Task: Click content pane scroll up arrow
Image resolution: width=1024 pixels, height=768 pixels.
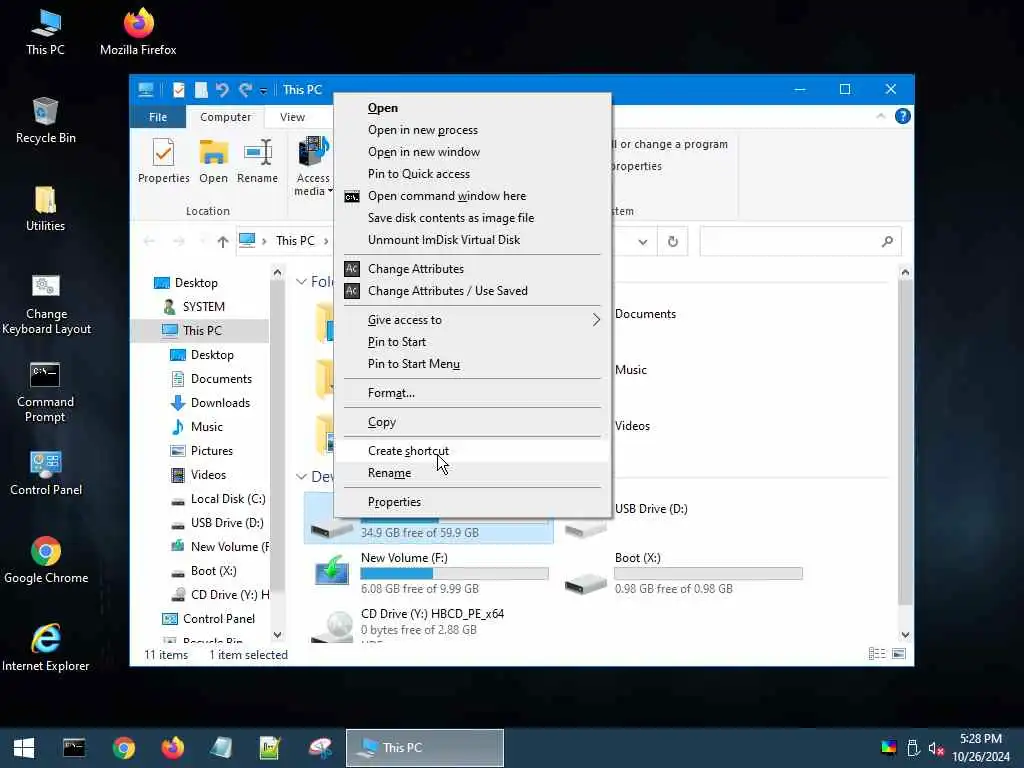Action: (905, 272)
